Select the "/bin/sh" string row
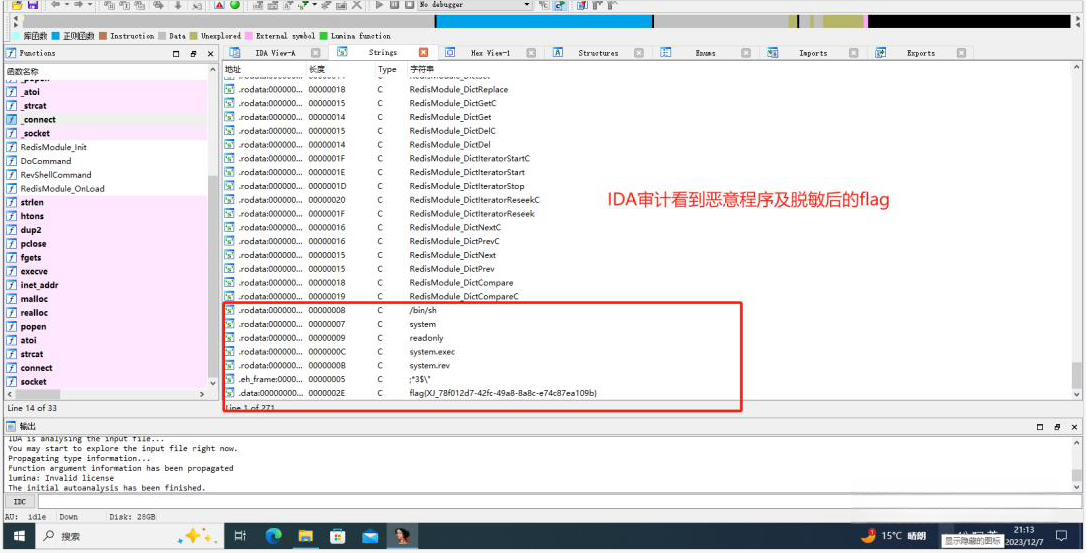The image size is (1086, 553). tap(646, 310)
